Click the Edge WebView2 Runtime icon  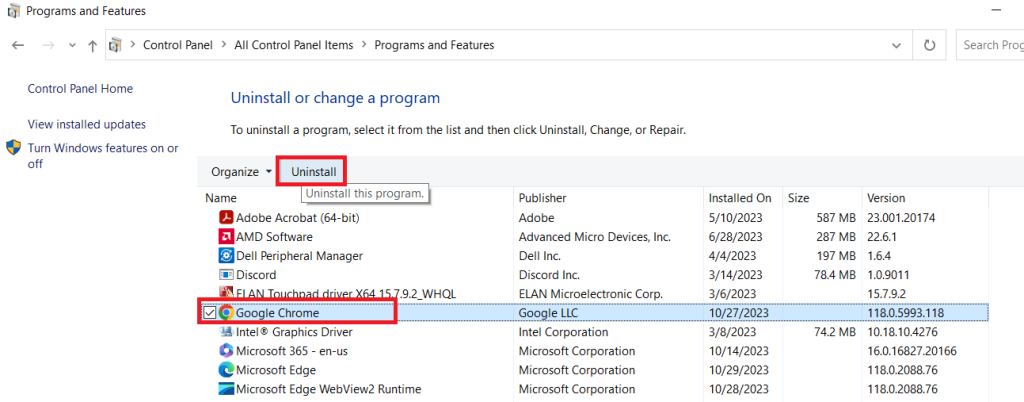tap(226, 390)
